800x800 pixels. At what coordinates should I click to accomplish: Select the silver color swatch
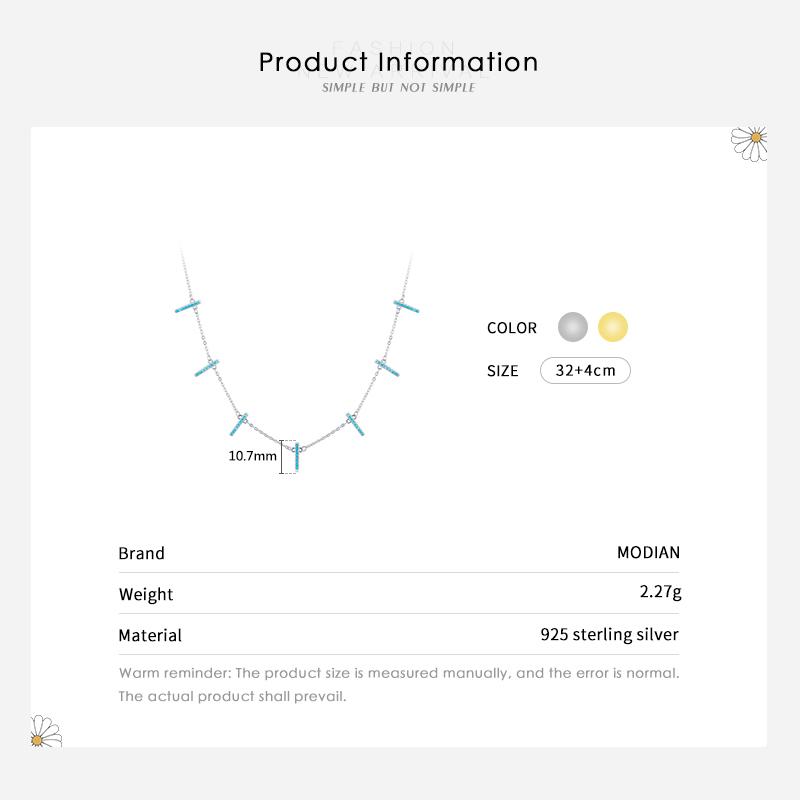click(x=573, y=327)
